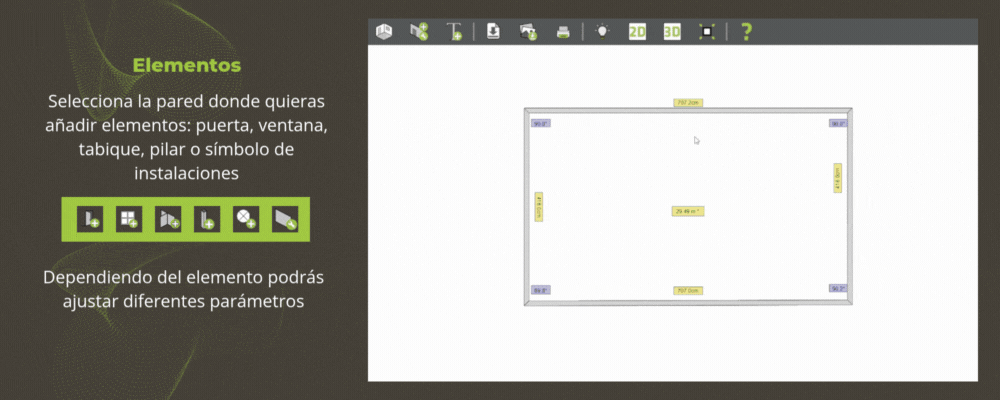Click the room area label in center
The image size is (1000, 400).
688,211
